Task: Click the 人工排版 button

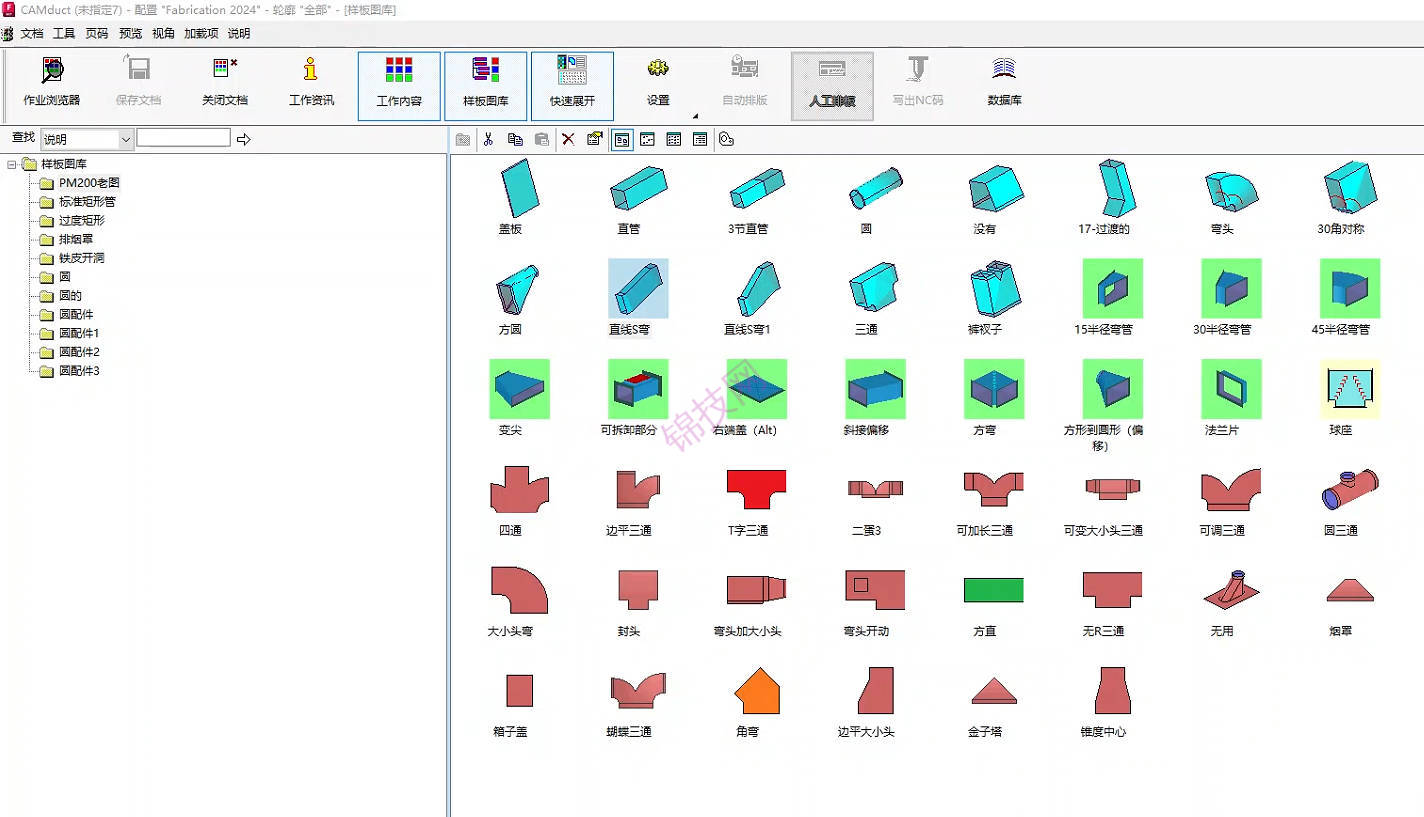Action: coord(832,85)
